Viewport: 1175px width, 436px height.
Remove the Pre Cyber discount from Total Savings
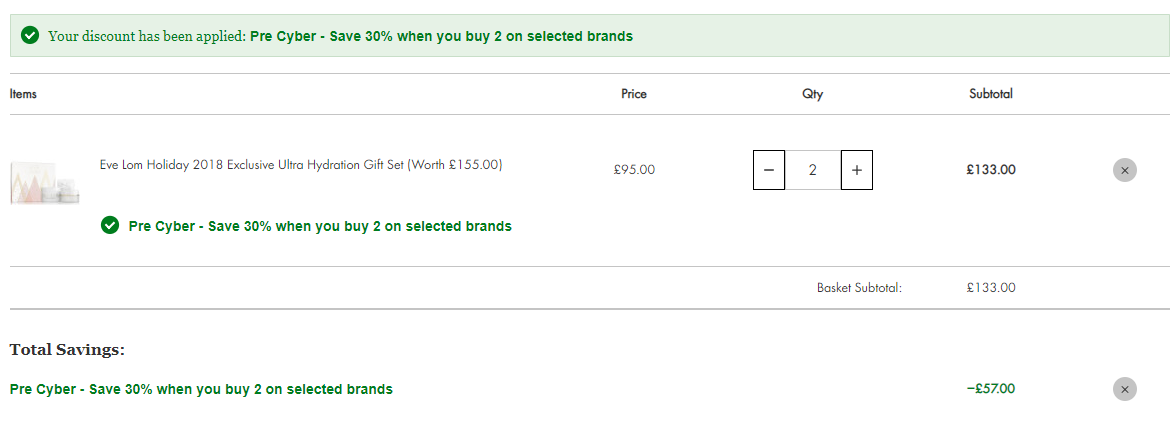tap(1124, 390)
